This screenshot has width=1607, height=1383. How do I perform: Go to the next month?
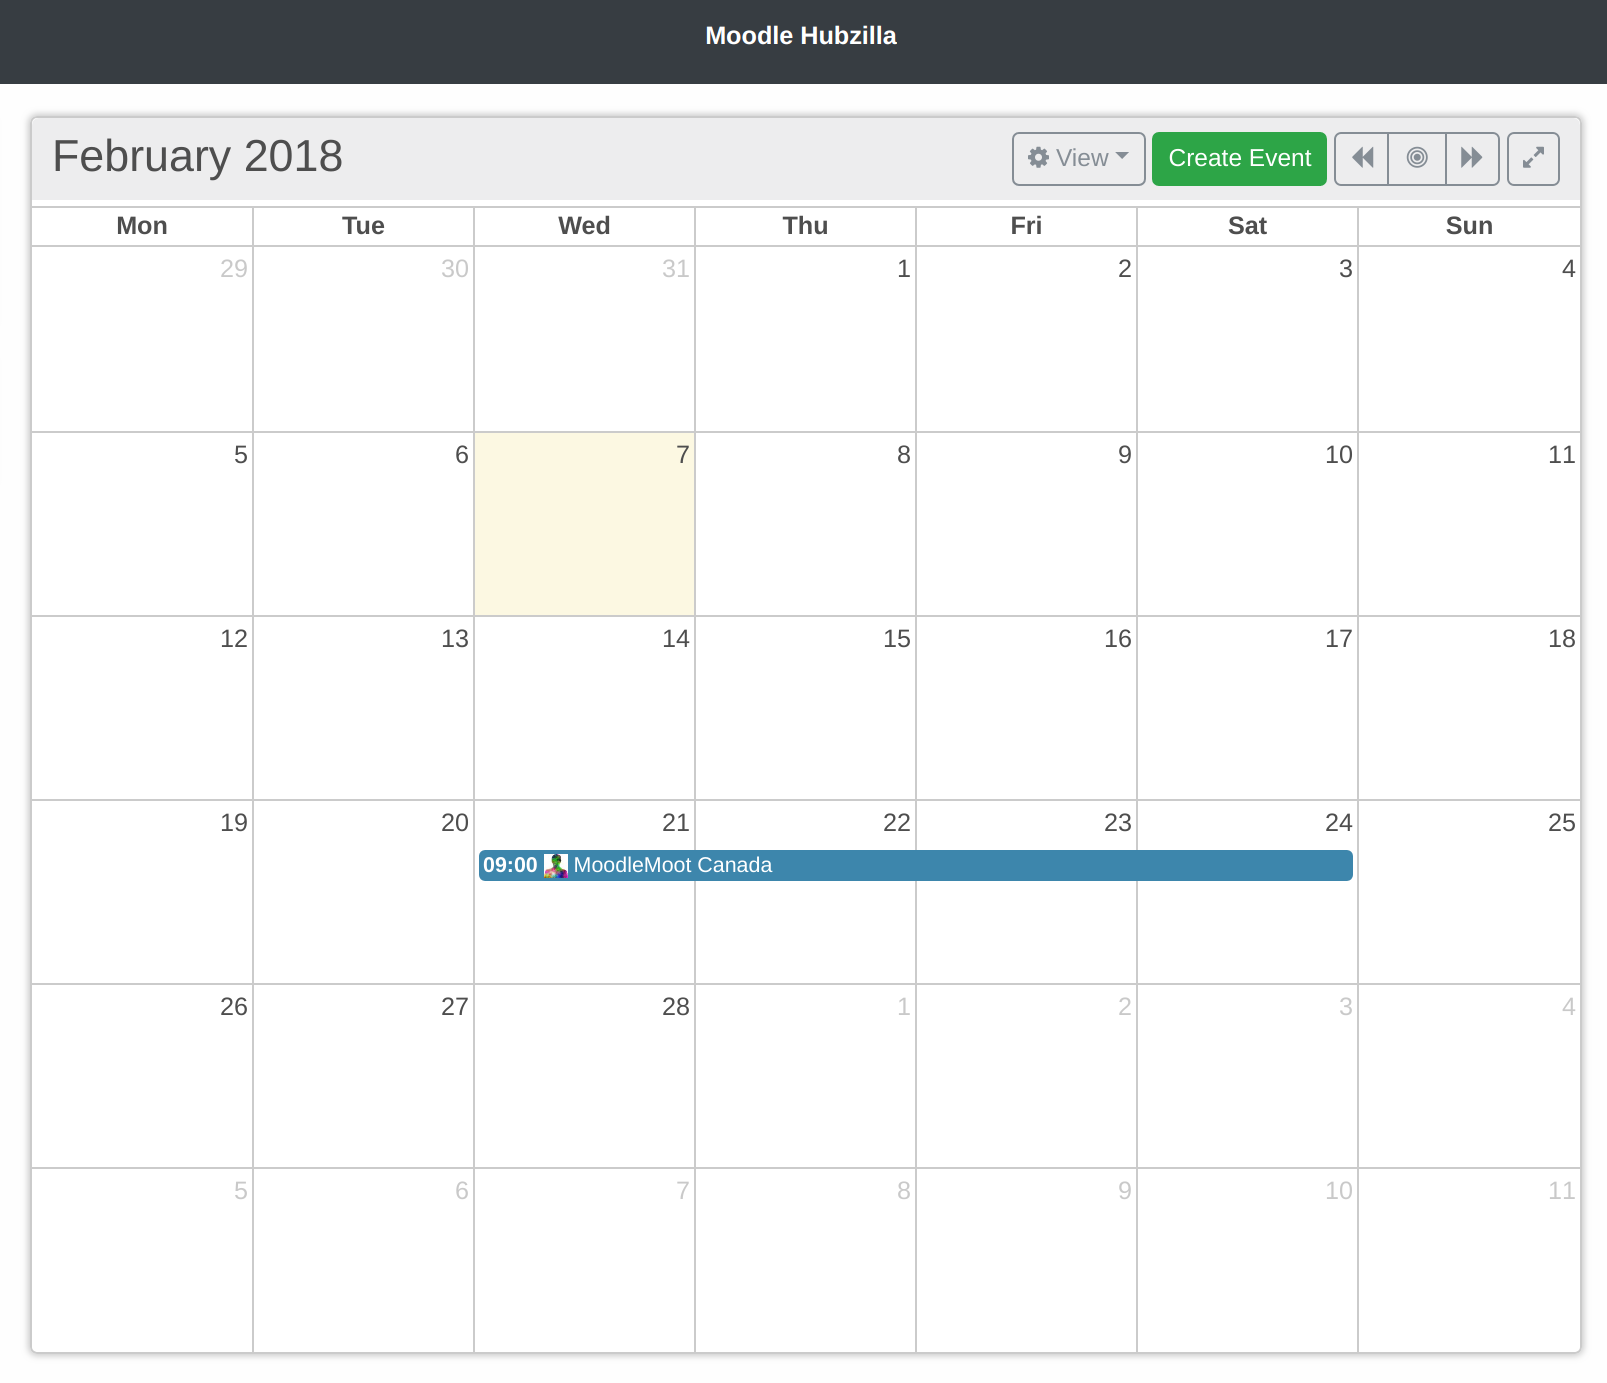[x=1471, y=158]
